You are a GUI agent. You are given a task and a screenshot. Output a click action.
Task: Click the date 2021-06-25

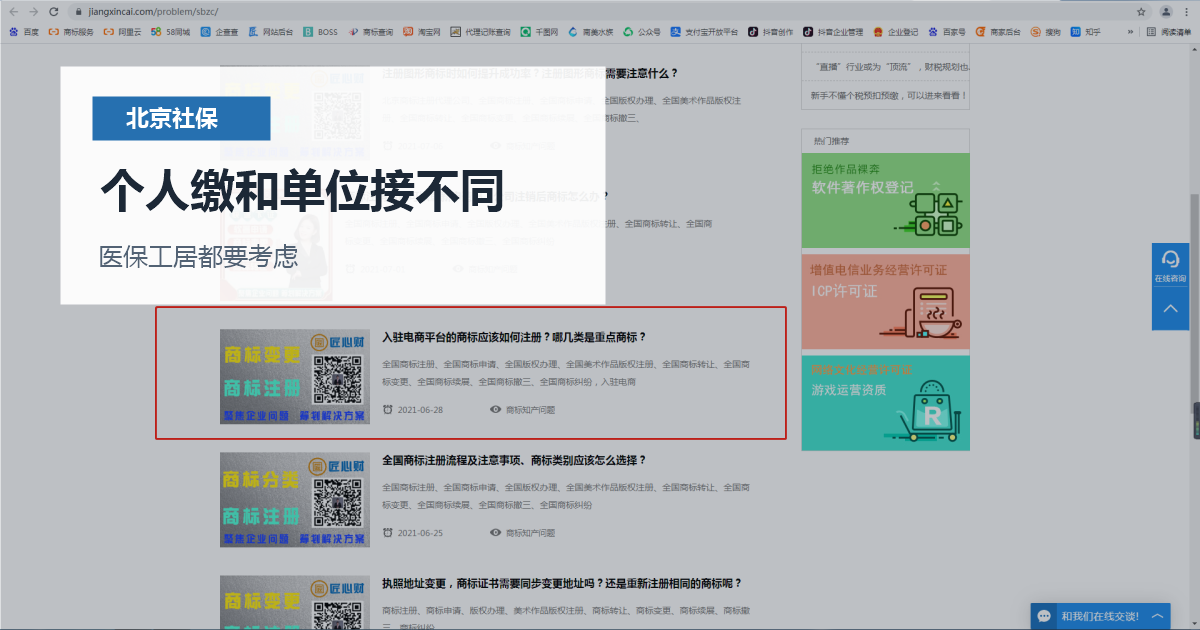tap(420, 533)
